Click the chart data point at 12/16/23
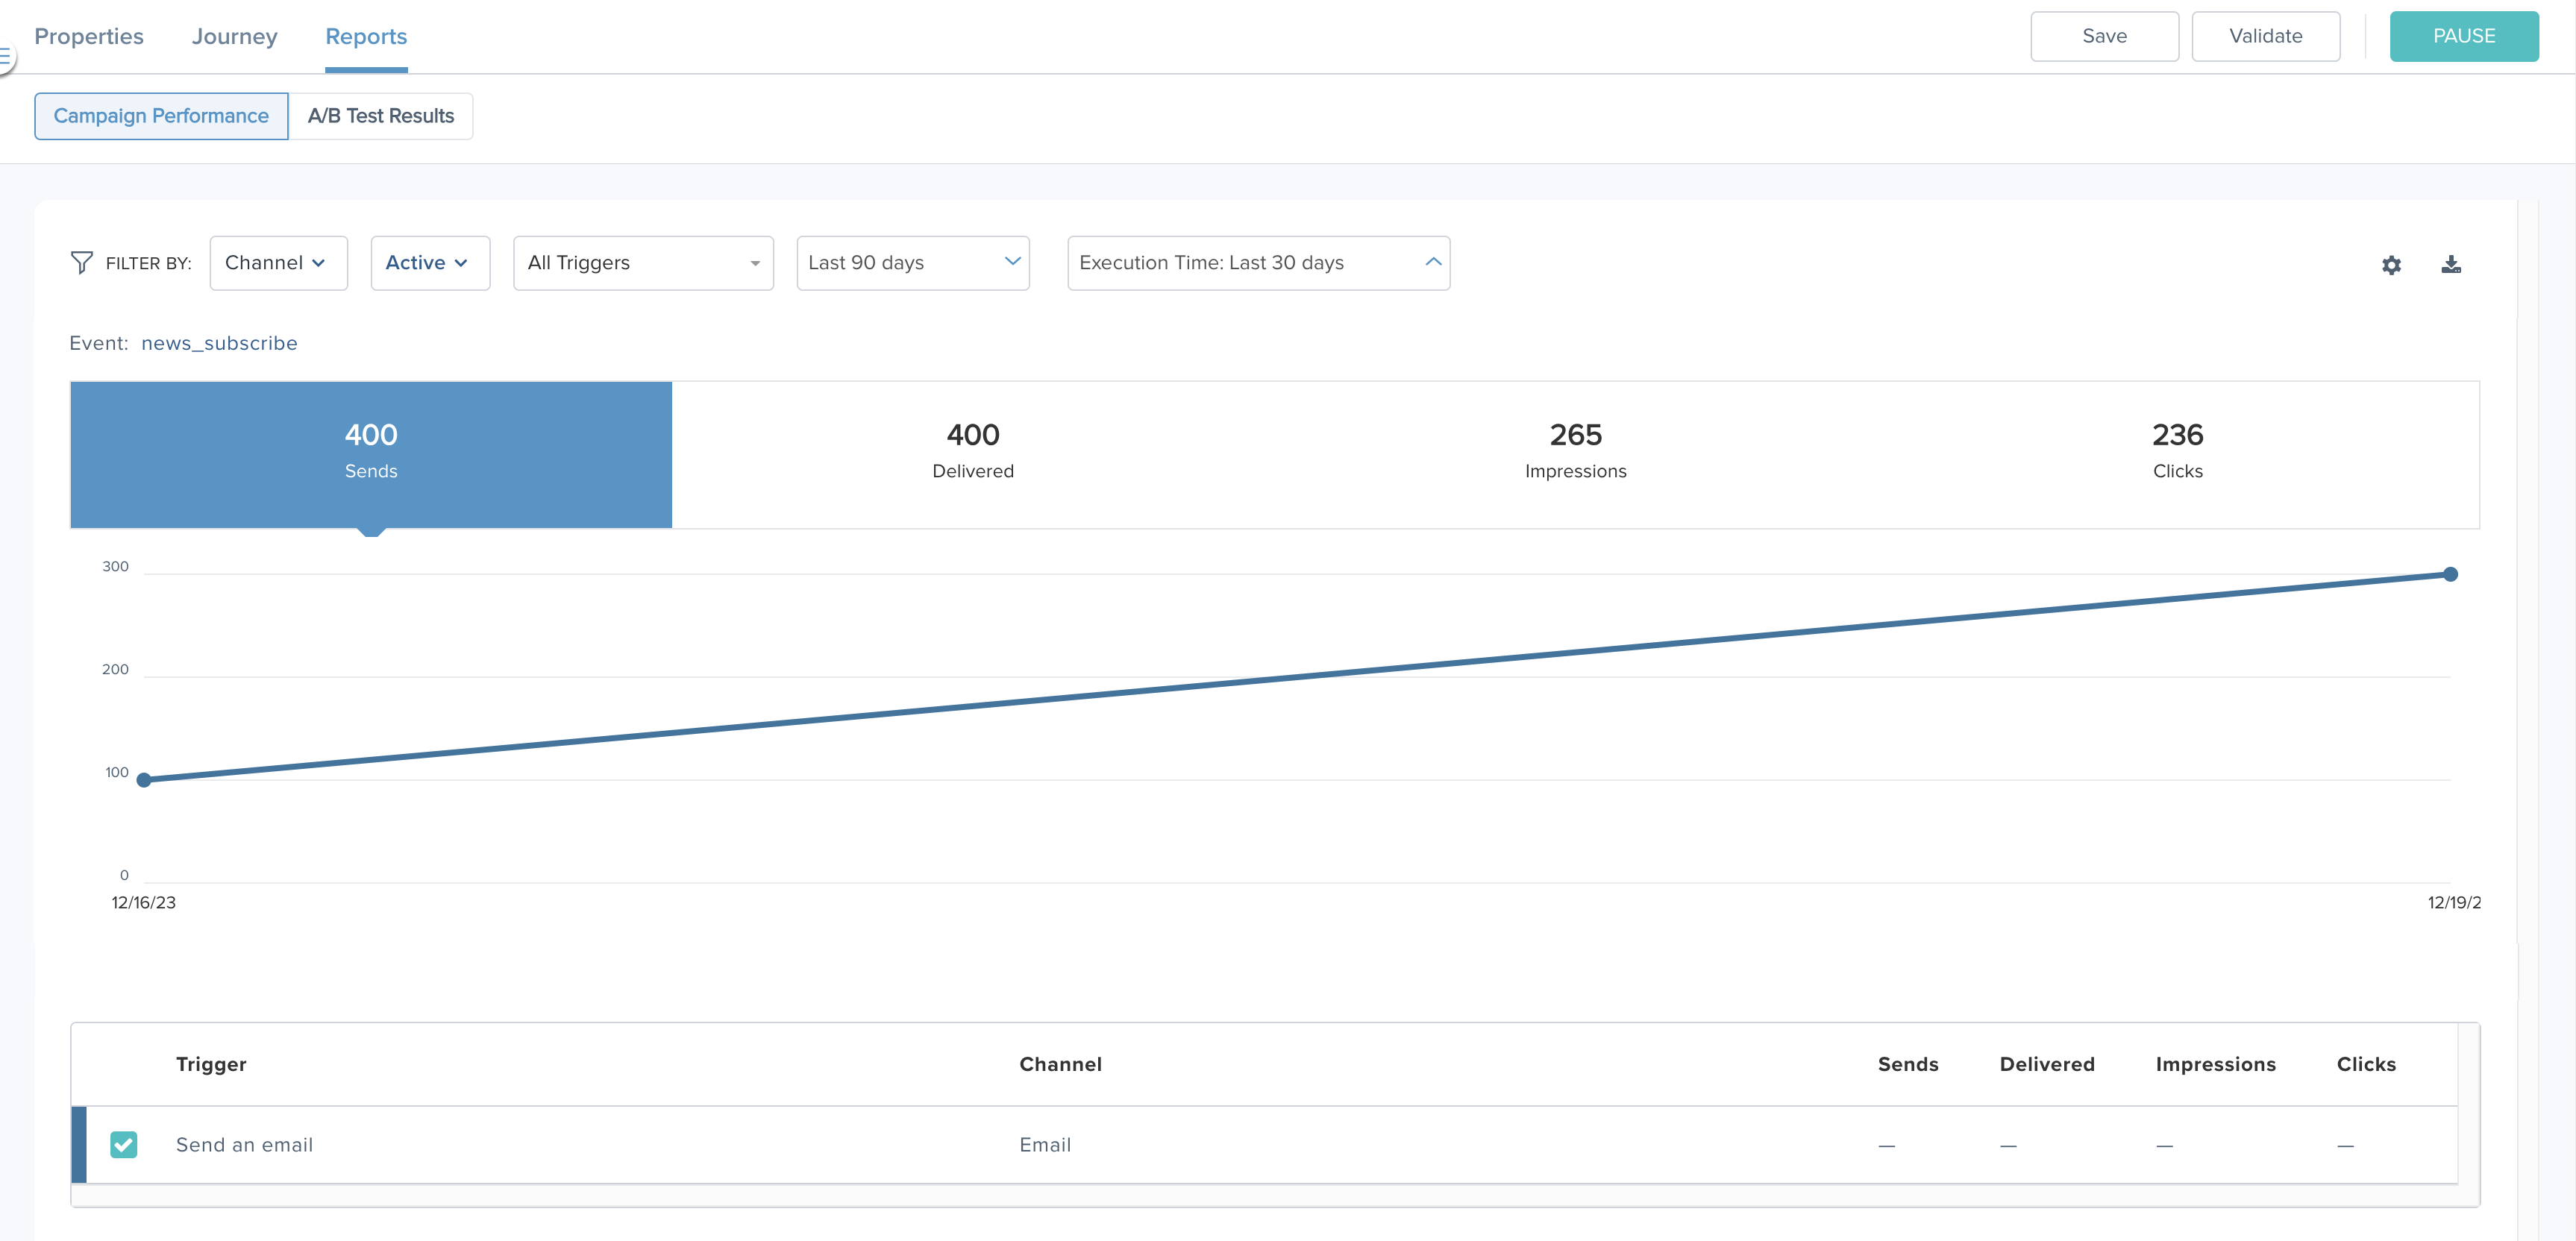 144,779
